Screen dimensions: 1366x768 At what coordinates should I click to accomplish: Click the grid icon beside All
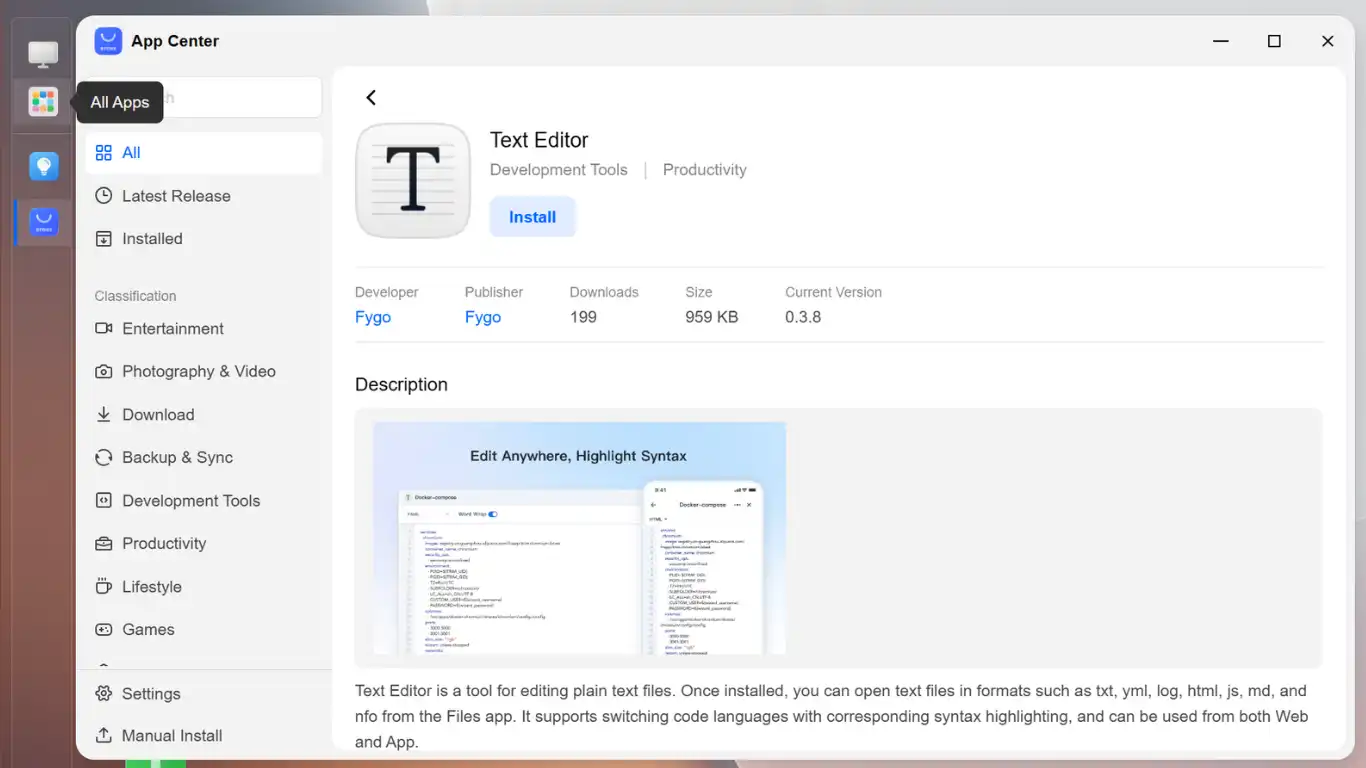coord(103,153)
